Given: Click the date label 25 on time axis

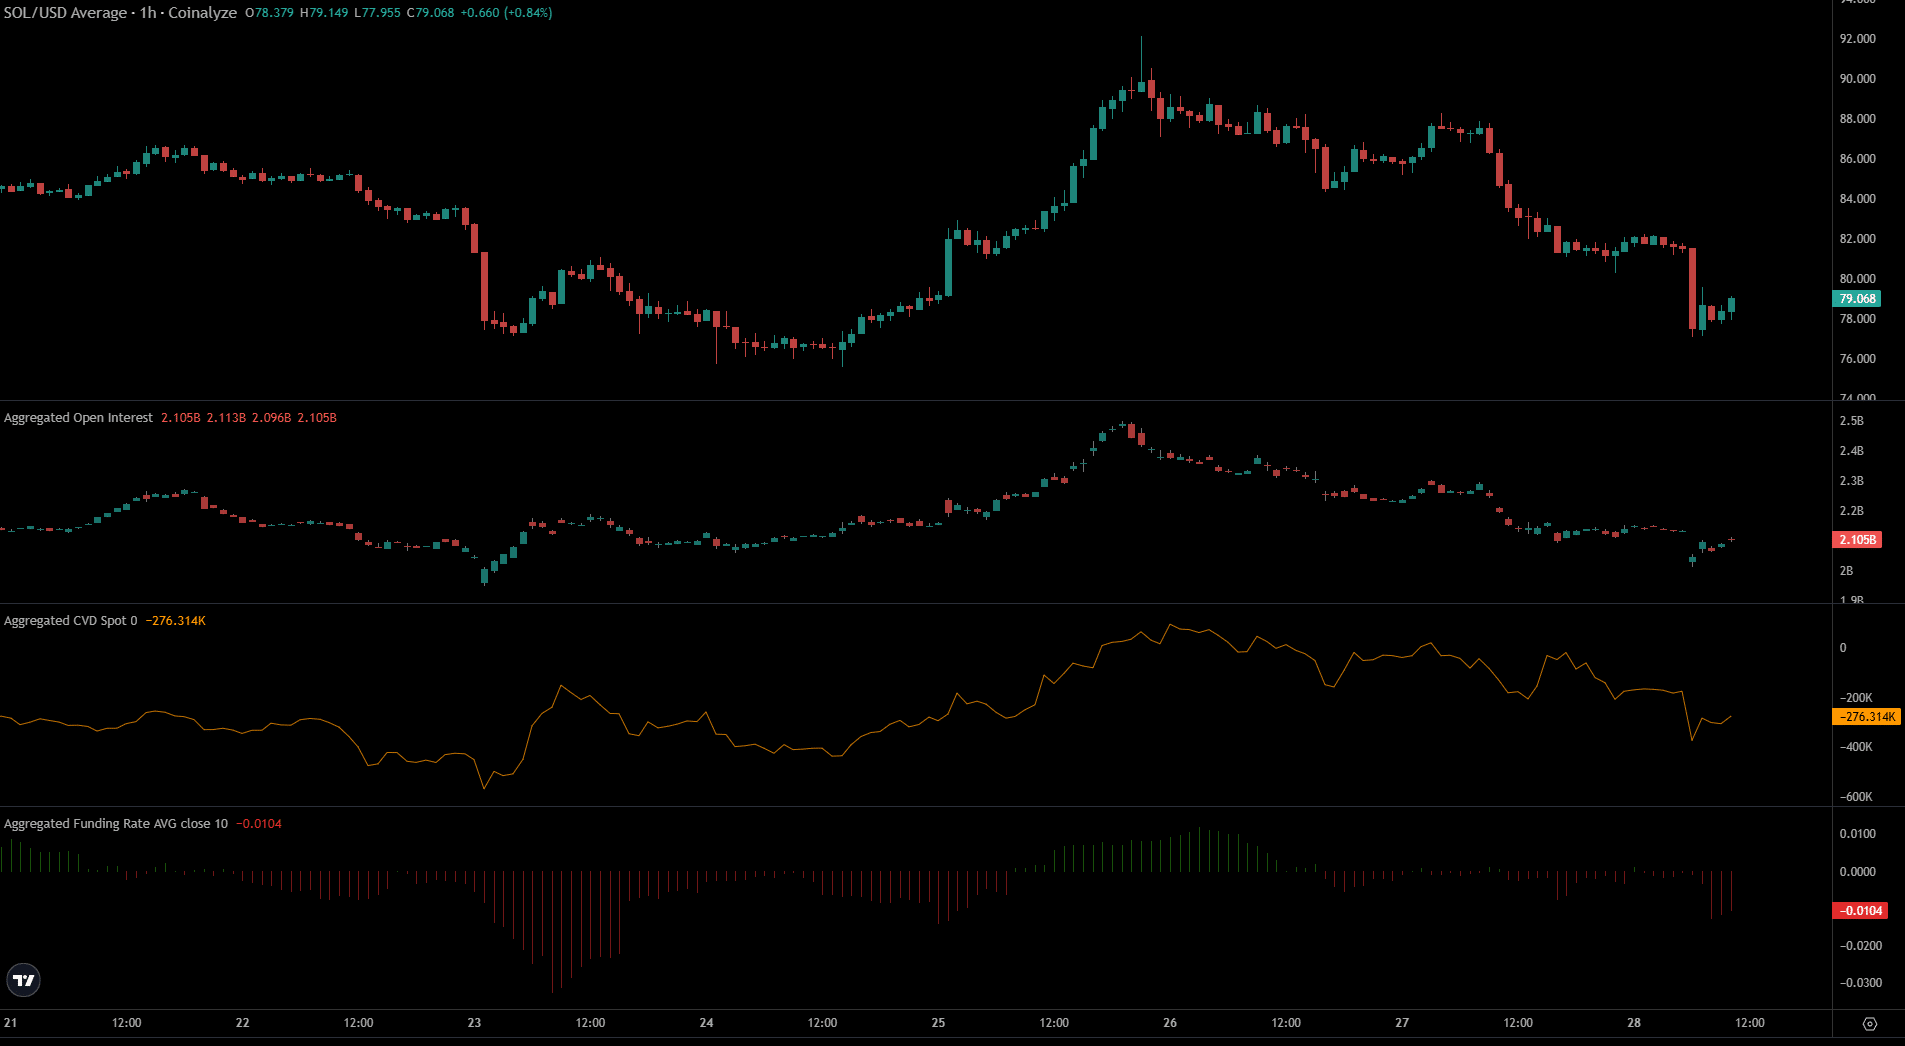Looking at the screenshot, I should 938,1023.
